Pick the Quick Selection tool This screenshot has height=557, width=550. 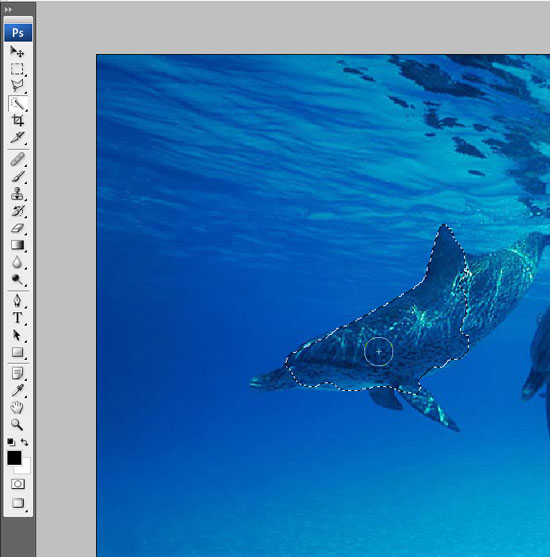pyautogui.click(x=17, y=103)
